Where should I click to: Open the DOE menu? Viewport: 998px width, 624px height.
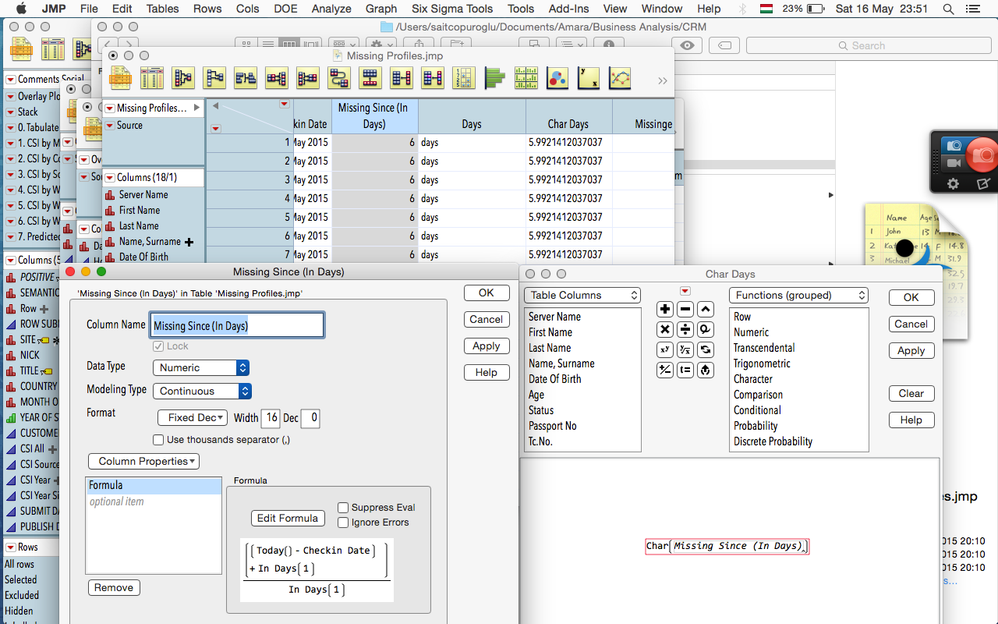(x=286, y=9)
